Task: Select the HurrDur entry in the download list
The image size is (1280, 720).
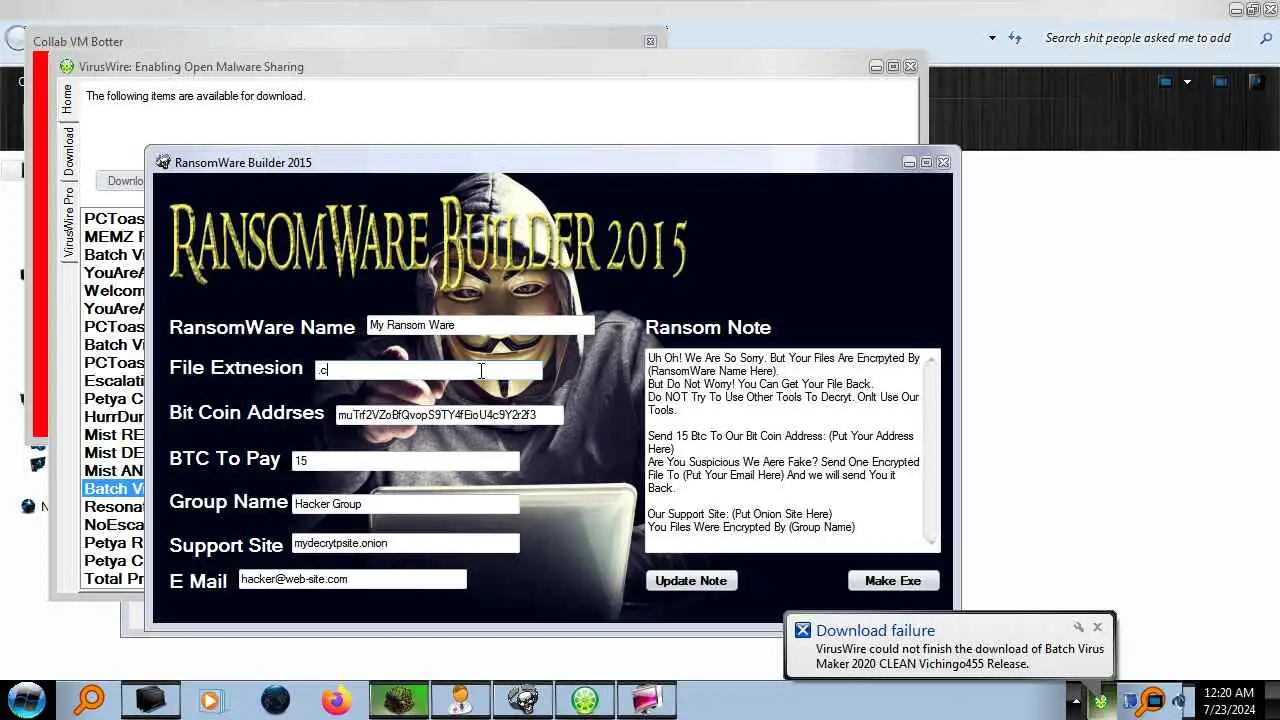Action: click(x=113, y=417)
